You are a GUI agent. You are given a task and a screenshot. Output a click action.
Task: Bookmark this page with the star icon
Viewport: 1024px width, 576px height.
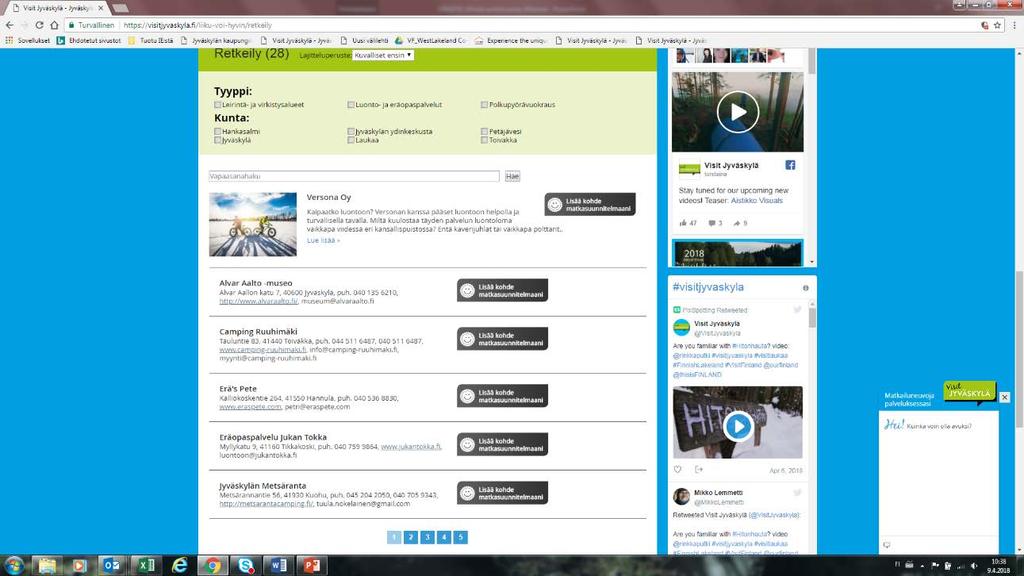click(997, 25)
